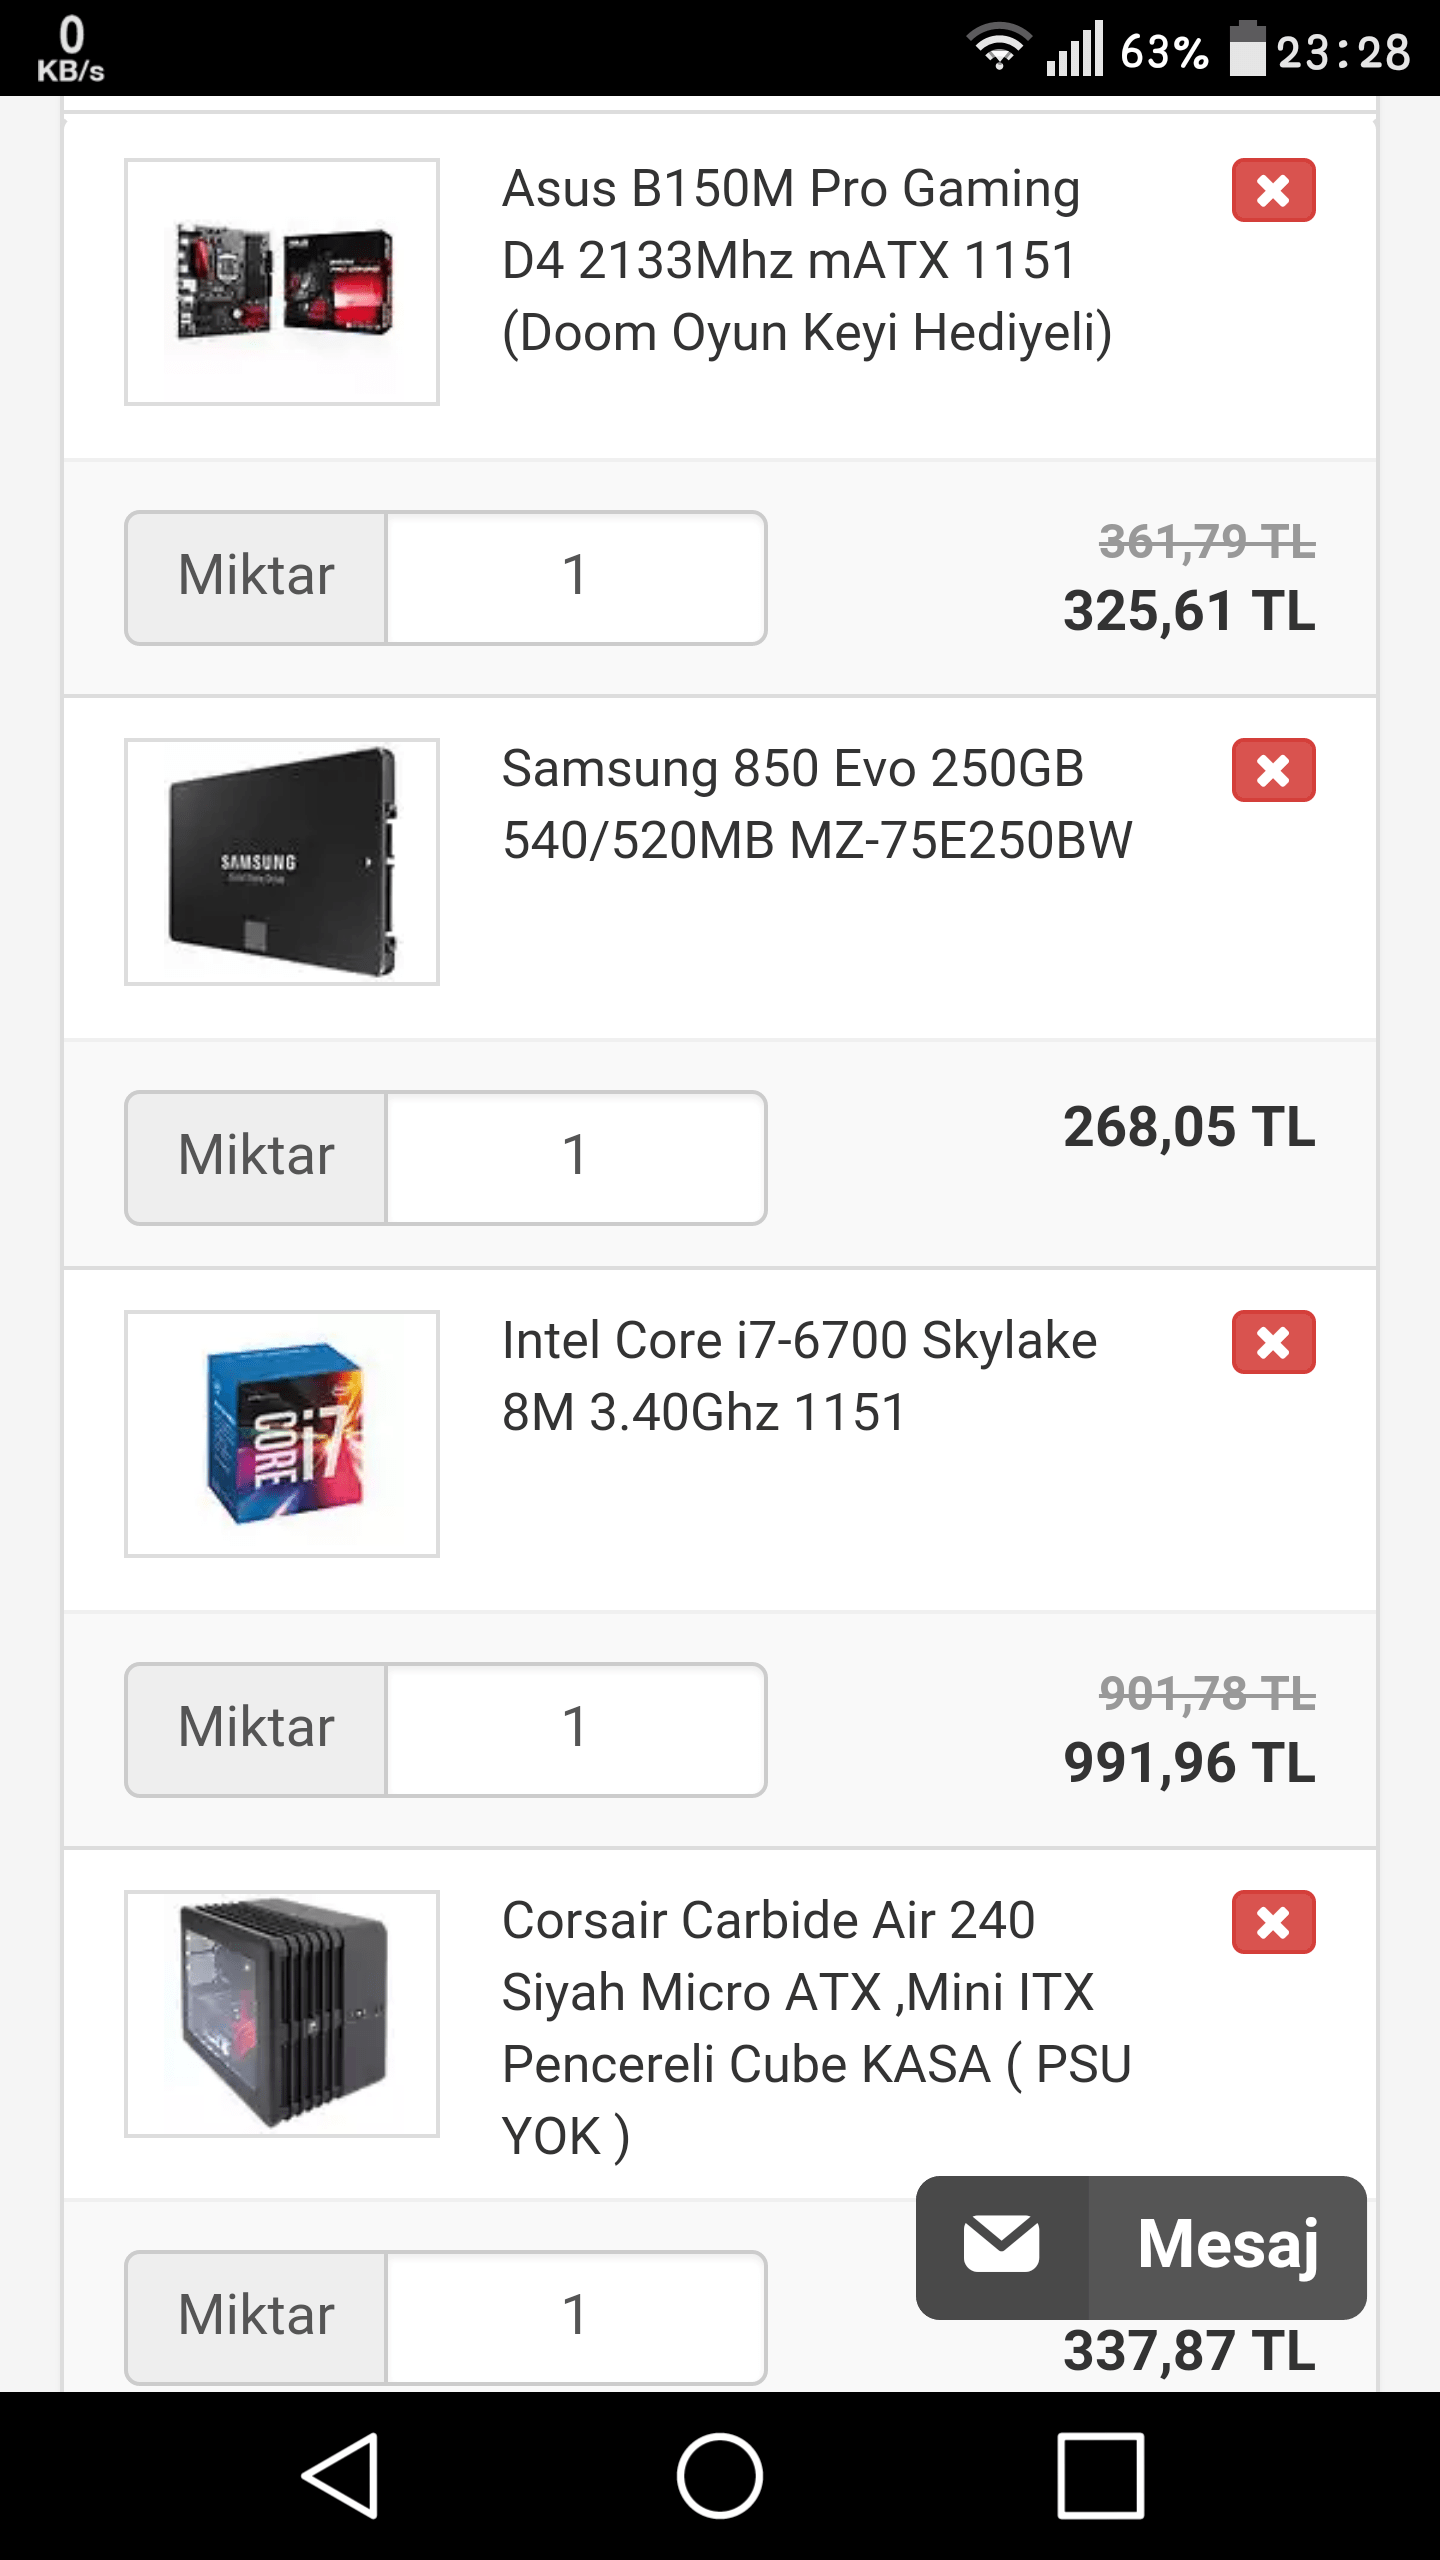Change quantity for Intel Core i7-6700

pos(575,1730)
